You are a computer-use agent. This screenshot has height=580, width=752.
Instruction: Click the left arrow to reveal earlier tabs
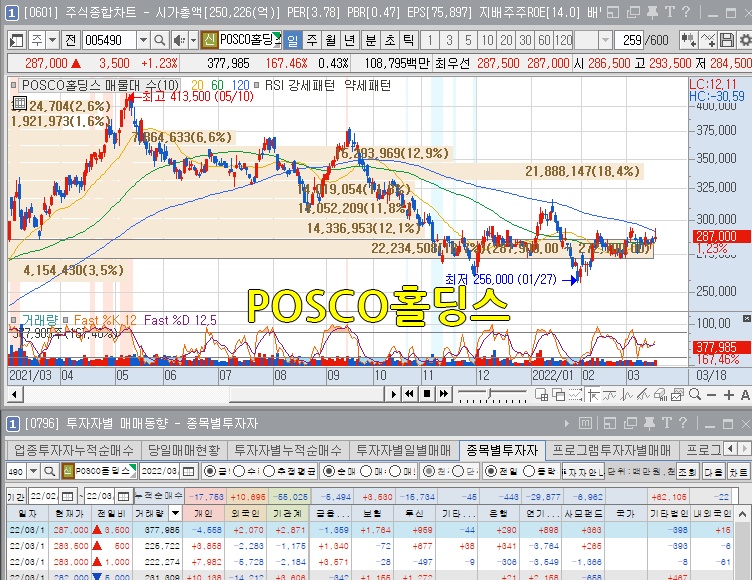pos(730,449)
